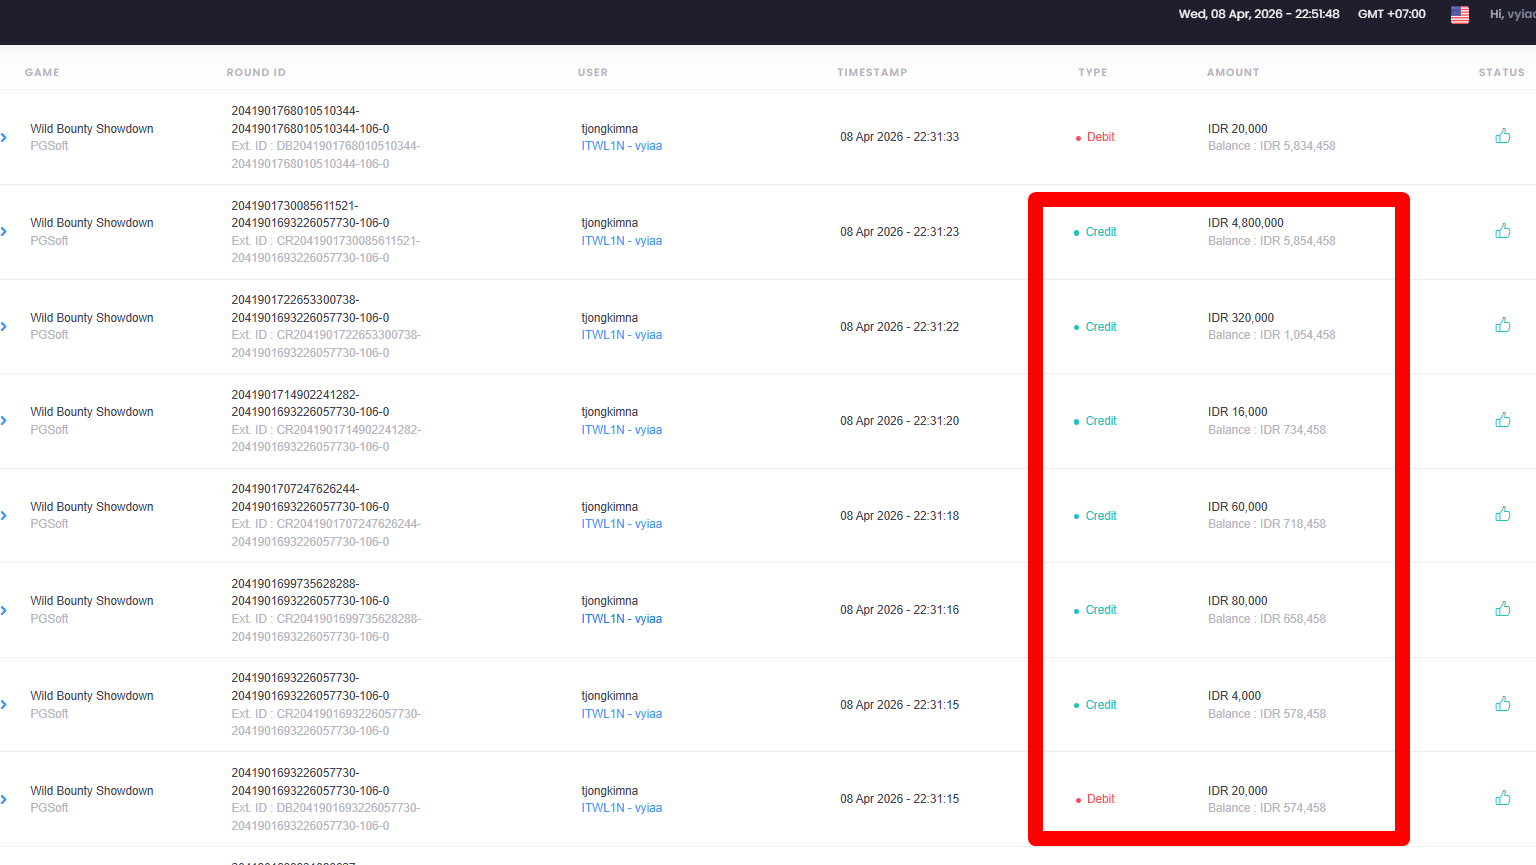Open the Hi, vyiaa user menu
1536x865 pixels.
[1512, 14]
